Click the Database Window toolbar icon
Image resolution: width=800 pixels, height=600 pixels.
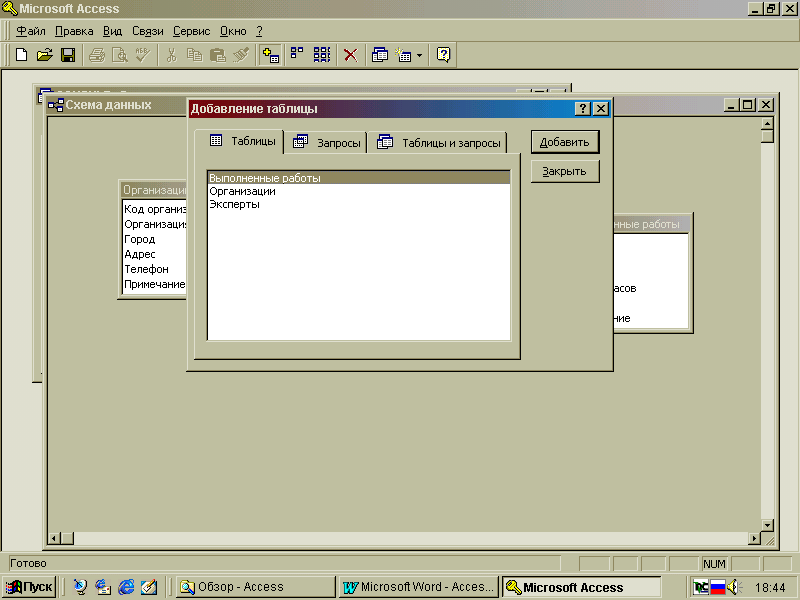pyautogui.click(x=380, y=55)
